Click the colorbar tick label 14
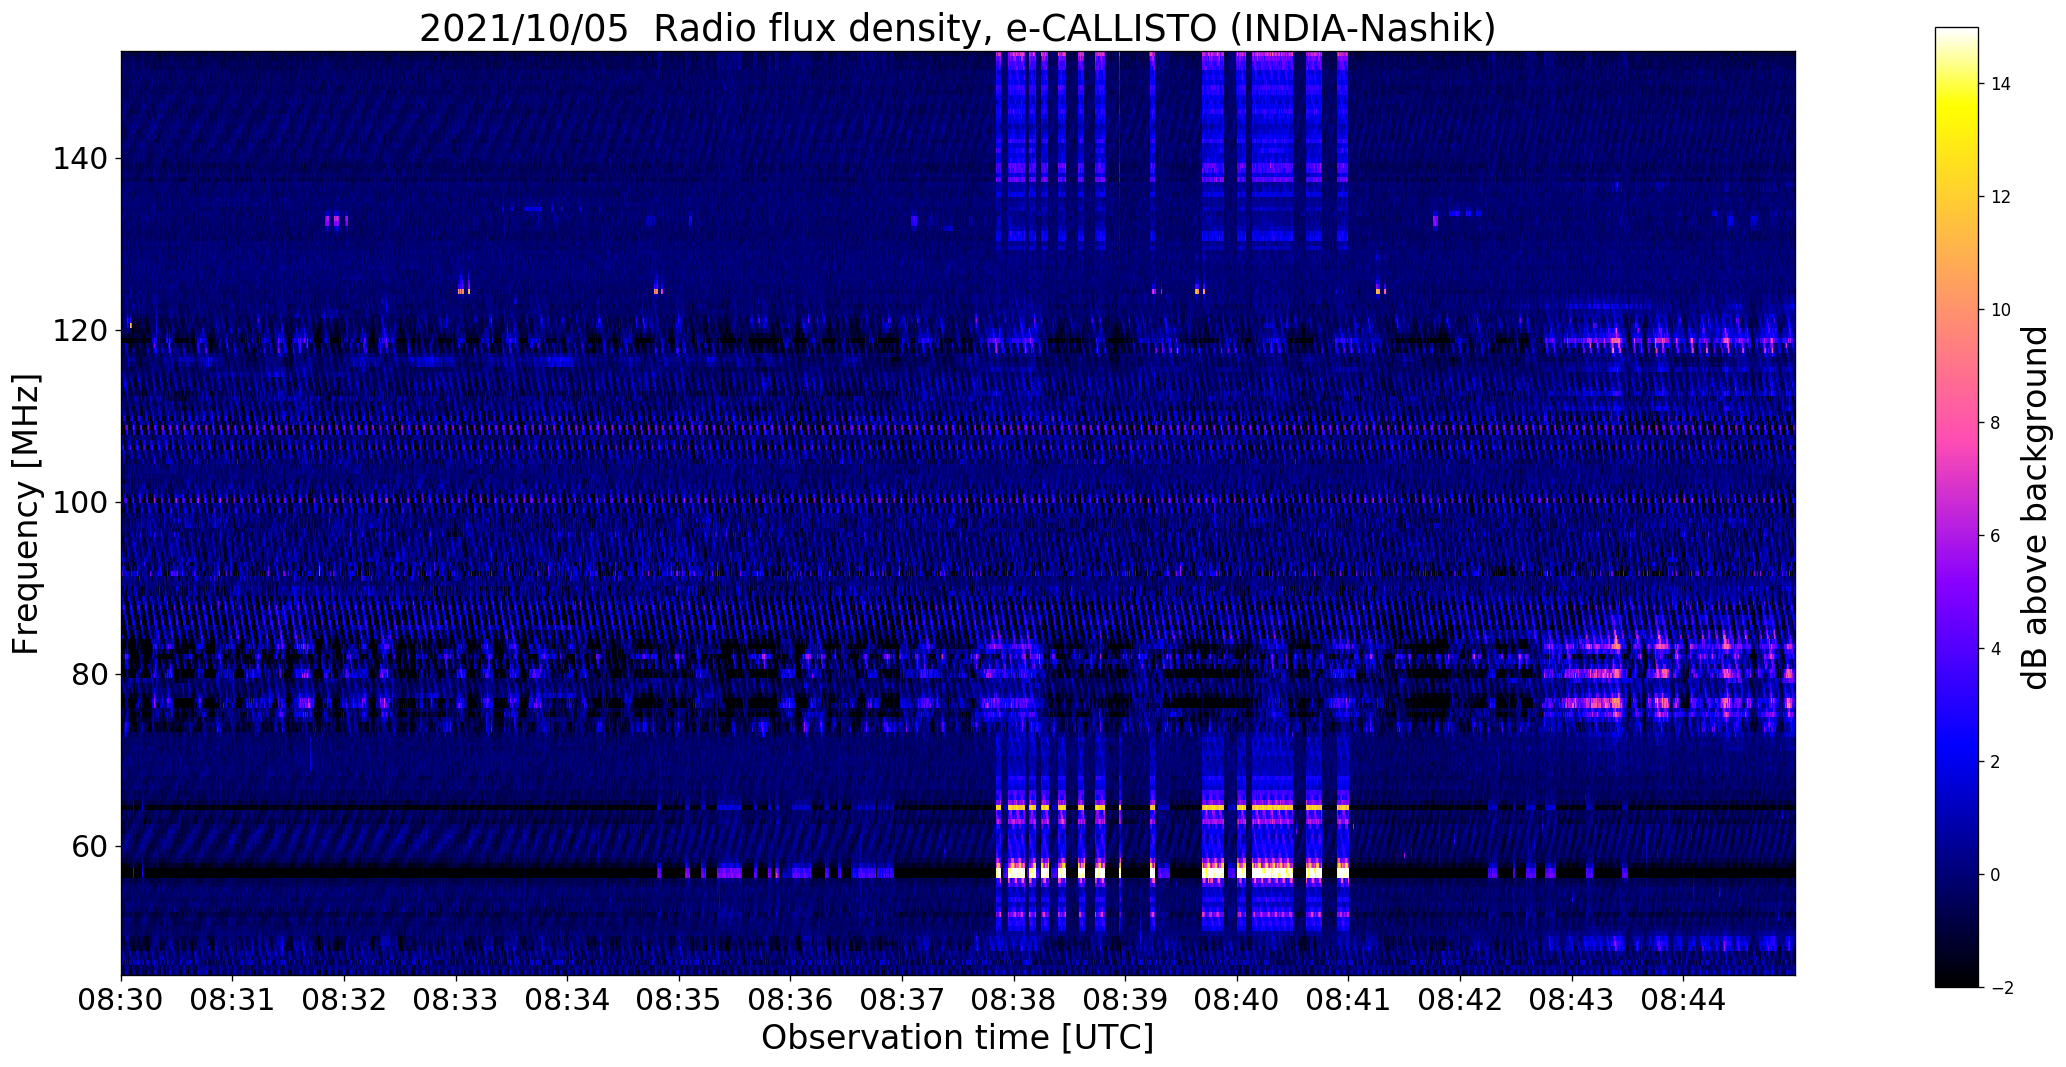 tap(2001, 84)
